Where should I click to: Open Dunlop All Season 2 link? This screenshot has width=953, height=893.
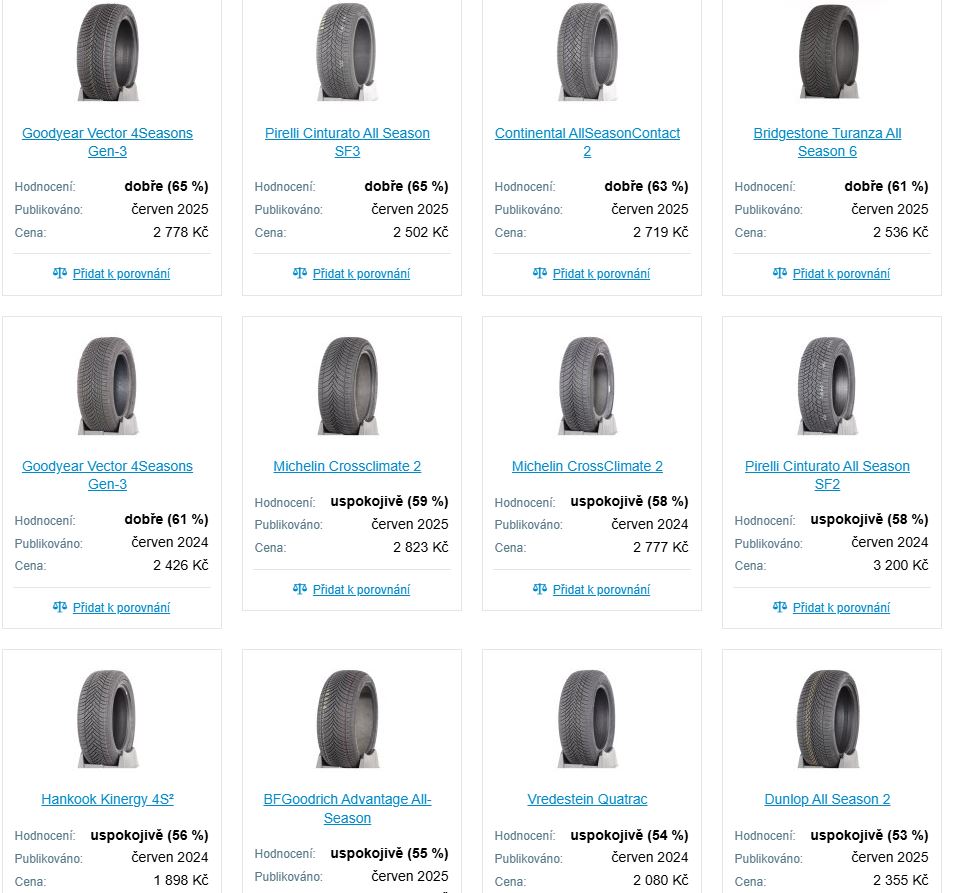click(827, 799)
